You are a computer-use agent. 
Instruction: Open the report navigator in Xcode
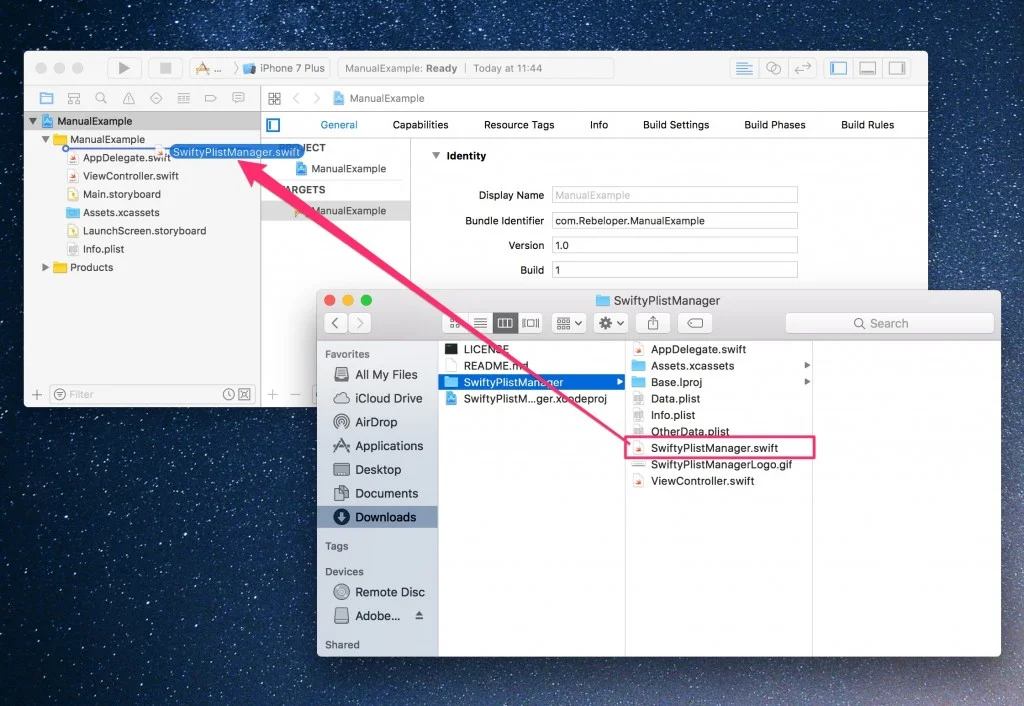238,98
